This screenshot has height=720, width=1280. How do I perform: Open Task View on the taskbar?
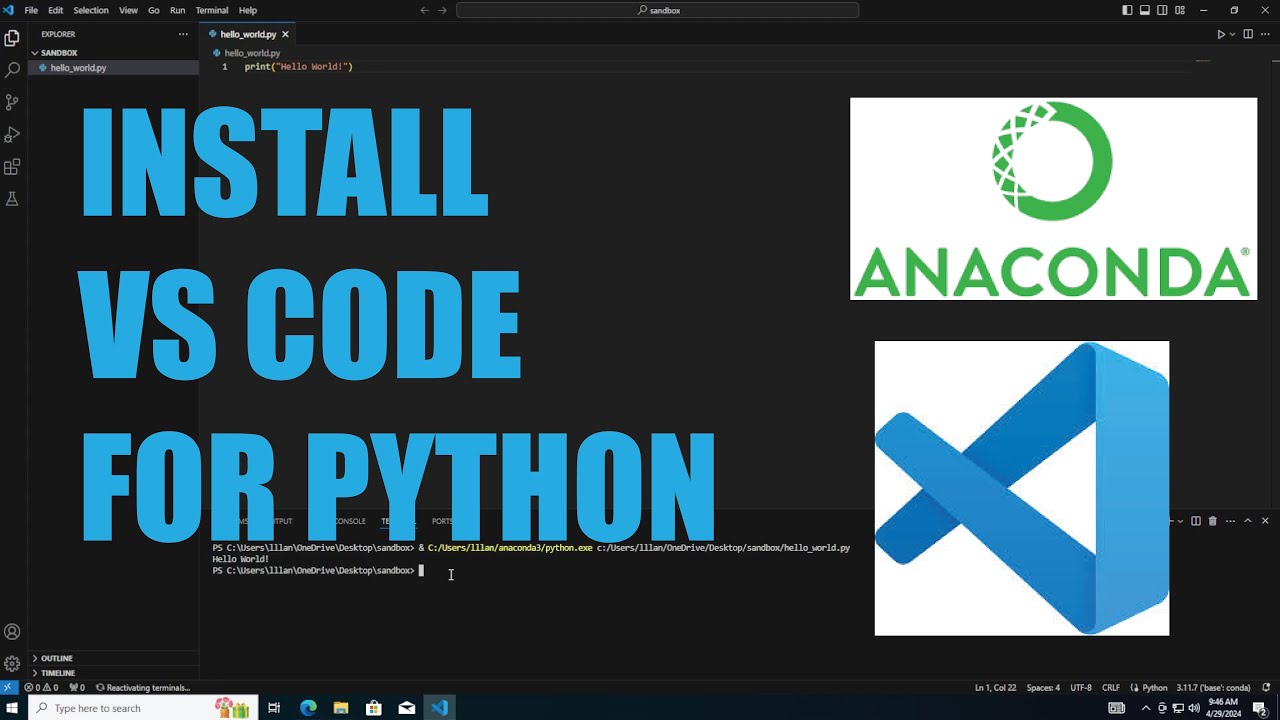(274, 708)
